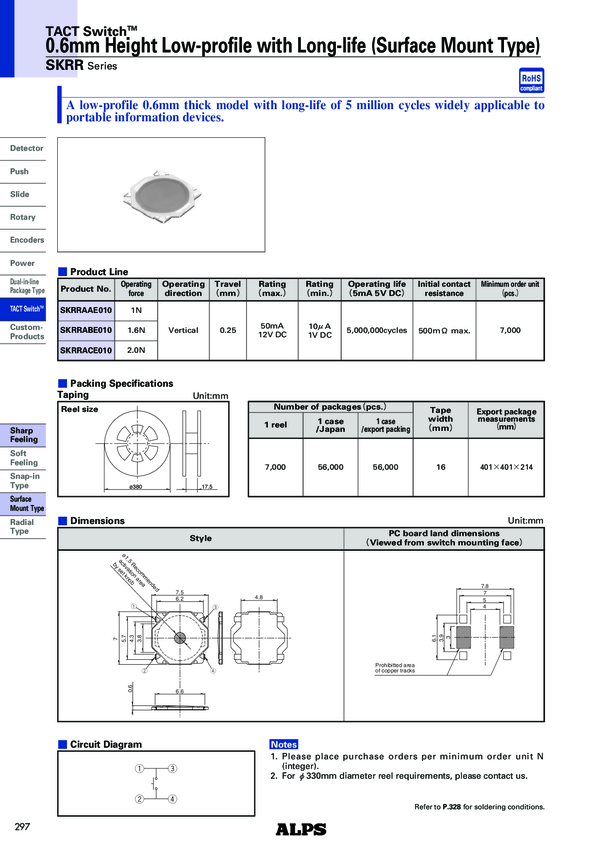Click the page number 297

pyautogui.click(x=22, y=827)
